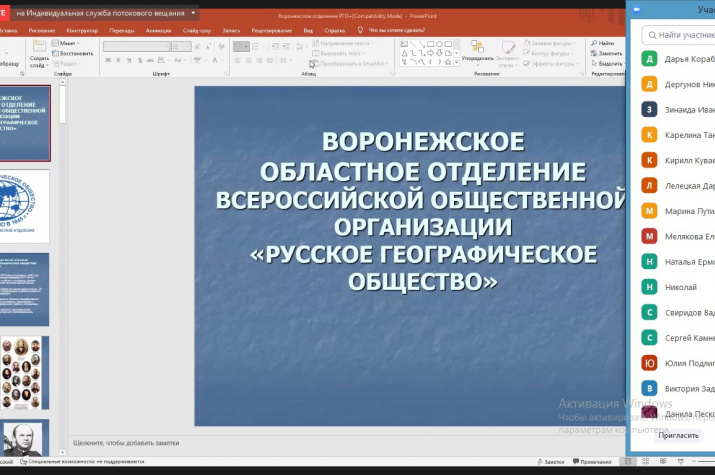The width and height of the screenshot is (715, 475).
Task: Click the slide title text ВОРОНЕЖСКОЕ
Action: (x=423, y=141)
